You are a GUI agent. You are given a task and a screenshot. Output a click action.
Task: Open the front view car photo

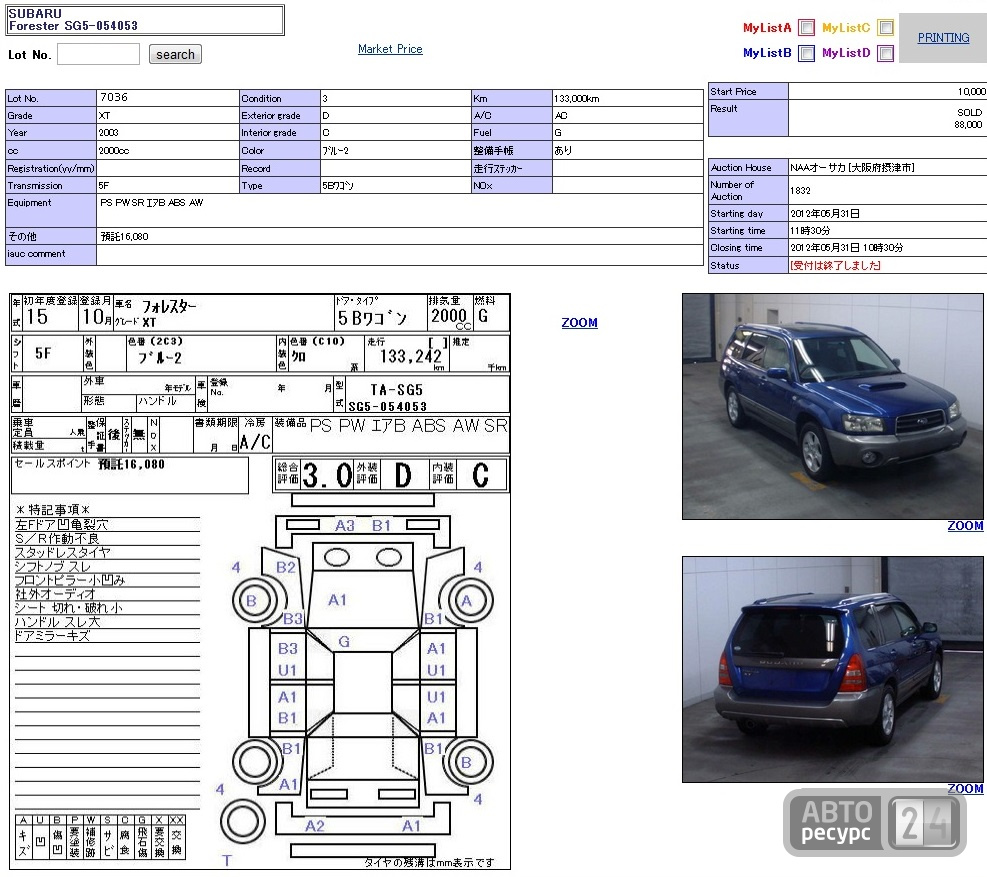click(833, 406)
